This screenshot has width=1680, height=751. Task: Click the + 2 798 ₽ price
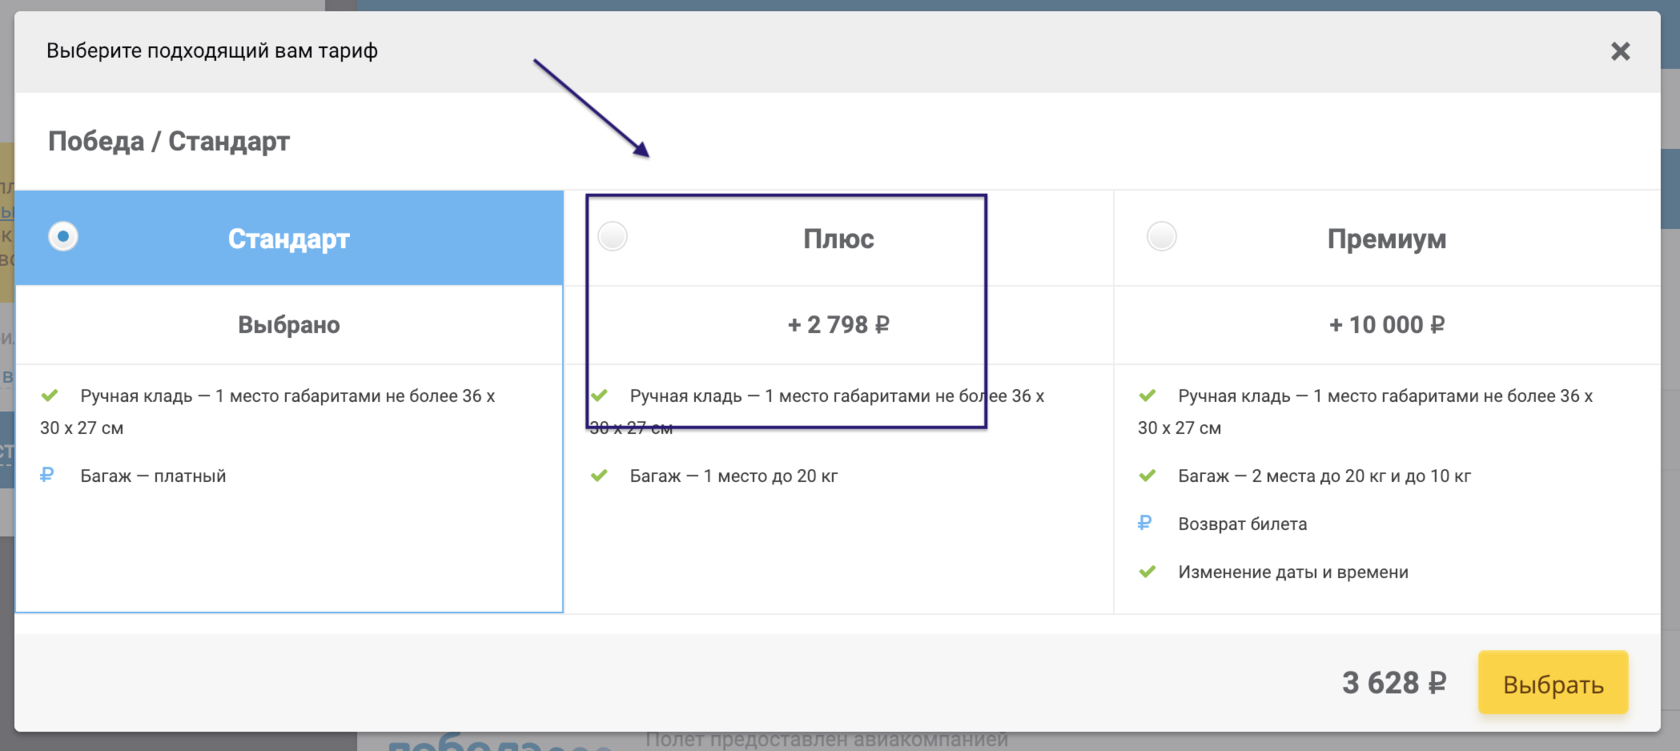coord(838,325)
